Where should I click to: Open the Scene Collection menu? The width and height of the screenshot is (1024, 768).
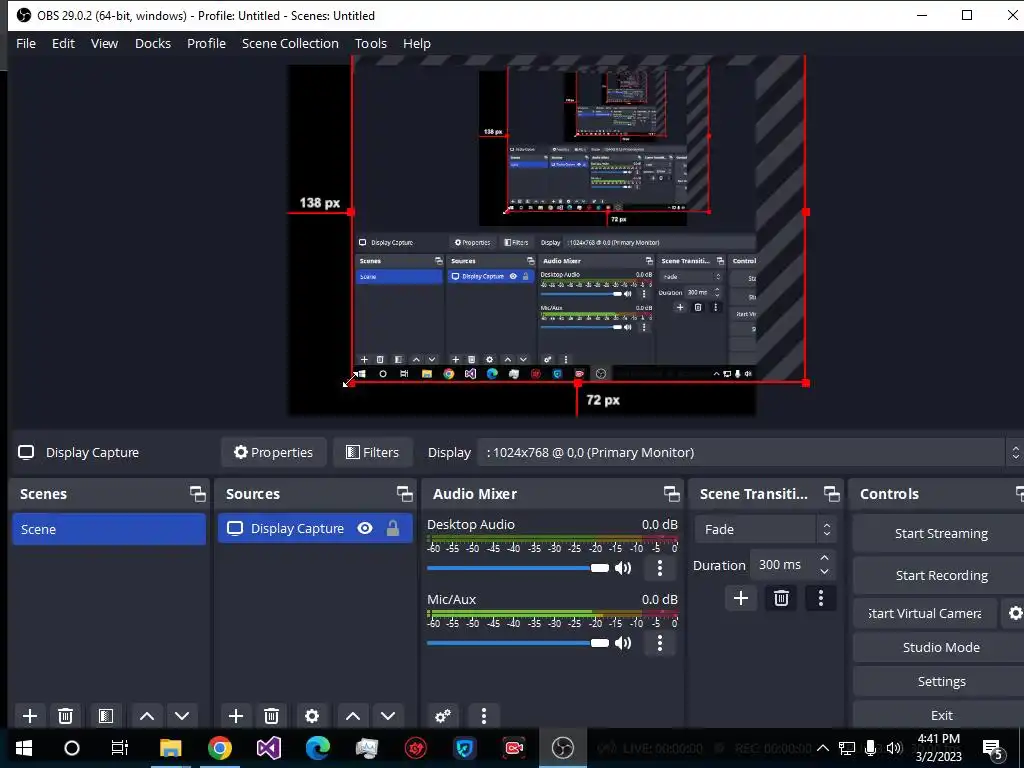pyautogui.click(x=290, y=43)
